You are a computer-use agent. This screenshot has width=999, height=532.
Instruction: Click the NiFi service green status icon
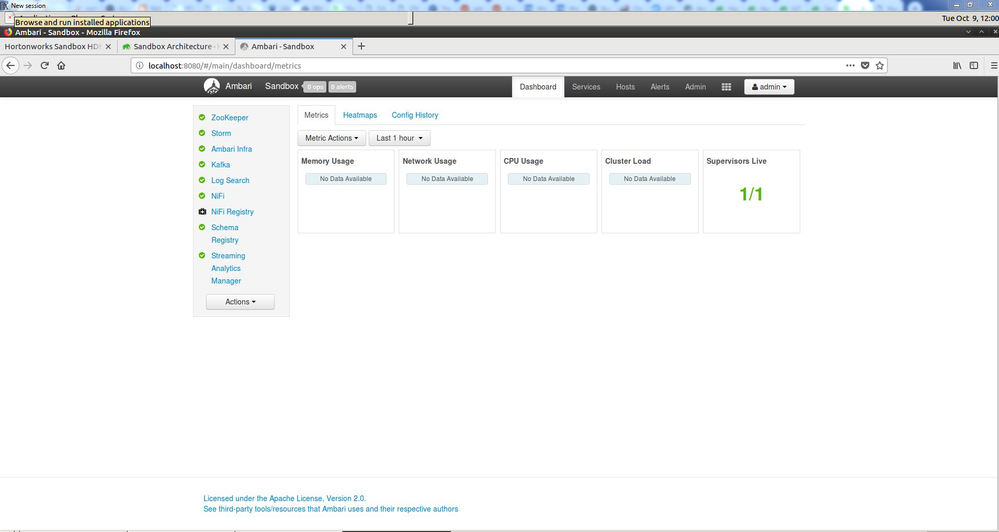point(202,196)
